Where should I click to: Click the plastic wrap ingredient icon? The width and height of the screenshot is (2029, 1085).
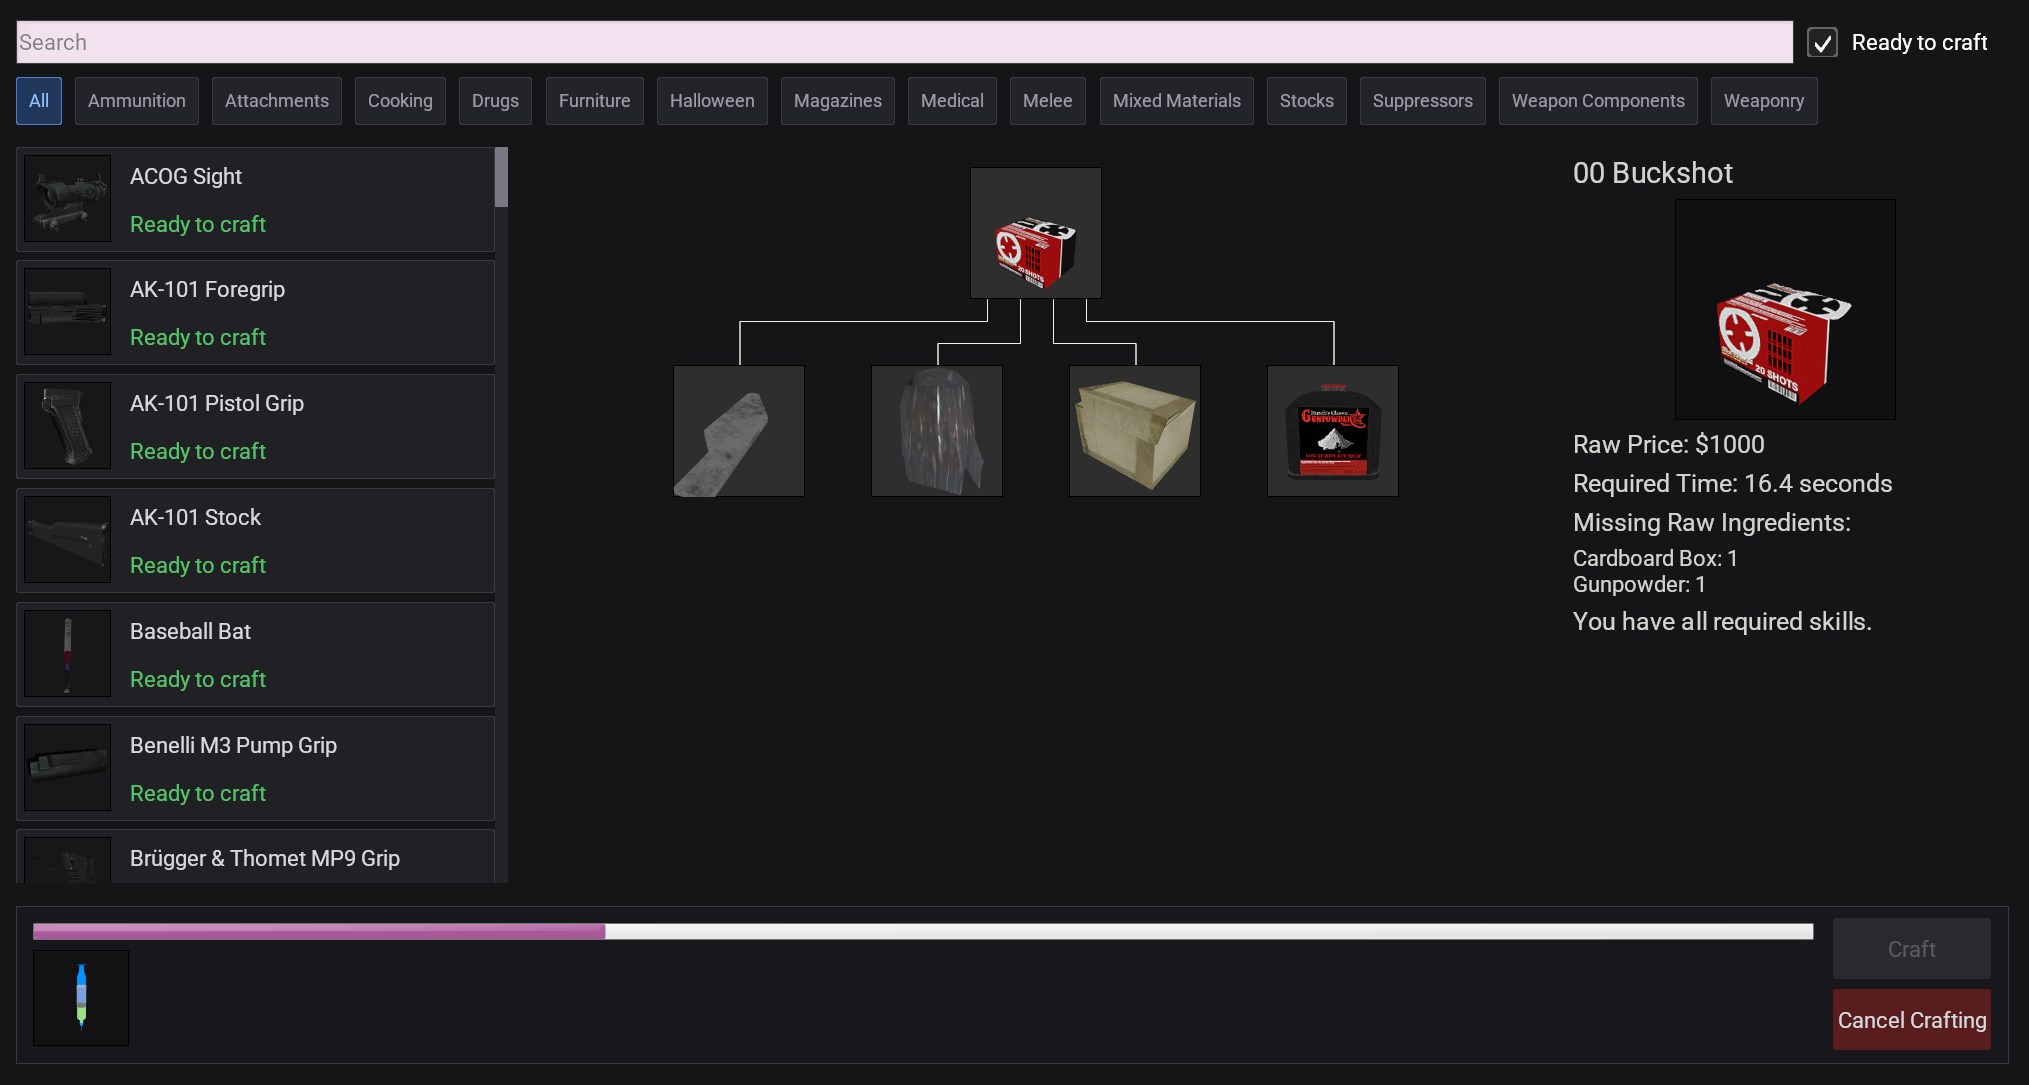coord(936,431)
